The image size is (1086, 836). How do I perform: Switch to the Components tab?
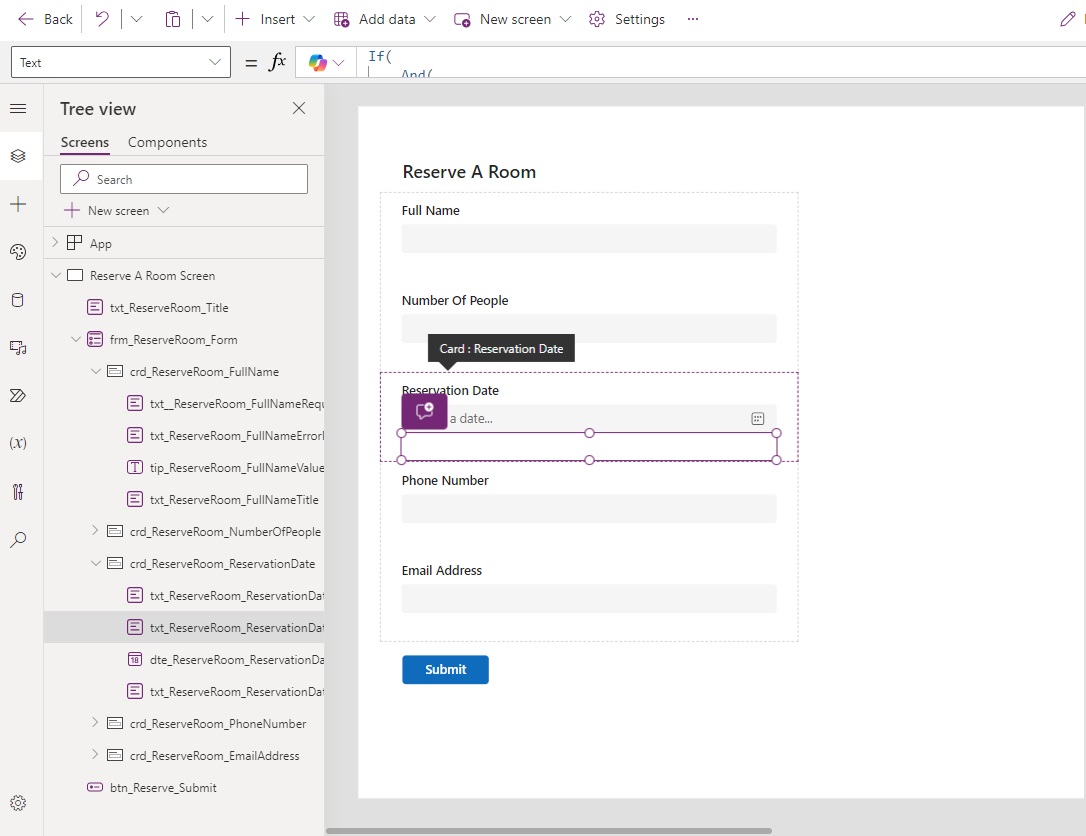click(x=167, y=142)
